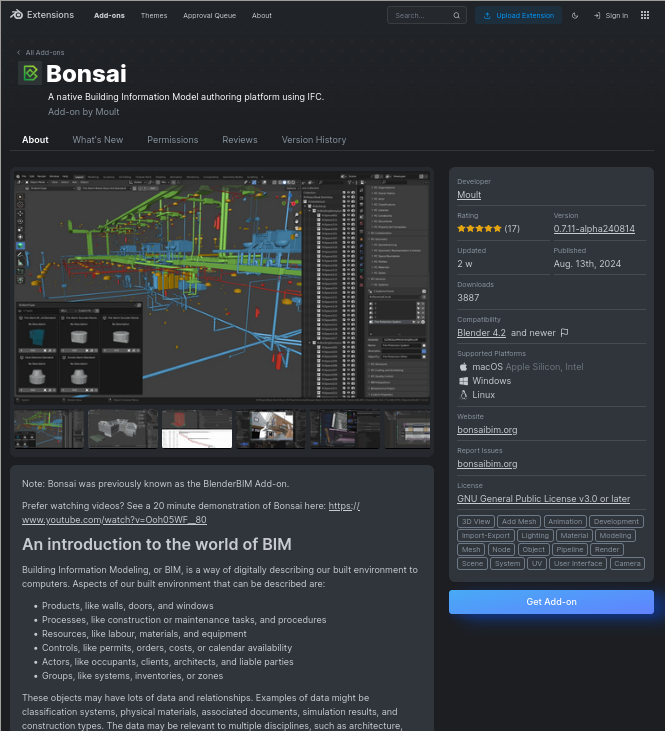Click the Animation tag
Screen dimensions: 665x731
pyautogui.click(x=565, y=522)
